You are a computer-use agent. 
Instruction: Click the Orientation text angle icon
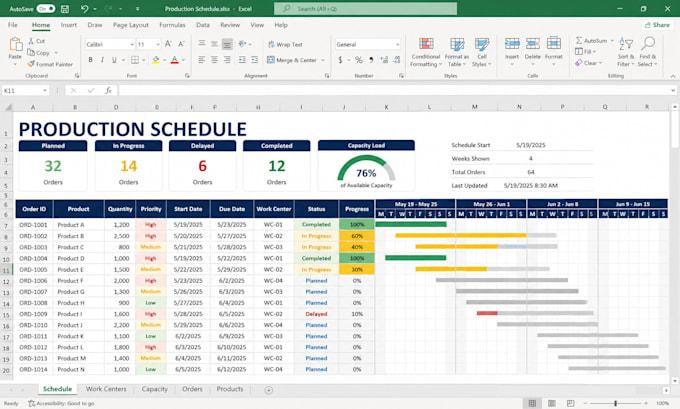pyautogui.click(x=242, y=44)
